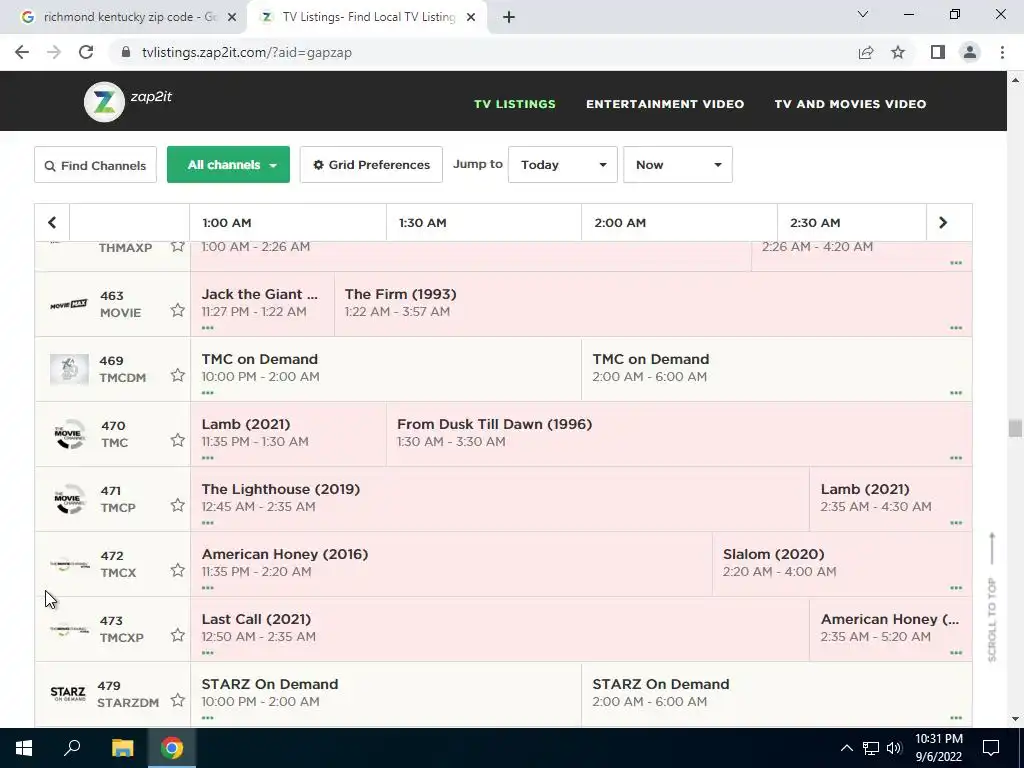Mark 471 TMCP as favorite

pyautogui.click(x=178, y=505)
